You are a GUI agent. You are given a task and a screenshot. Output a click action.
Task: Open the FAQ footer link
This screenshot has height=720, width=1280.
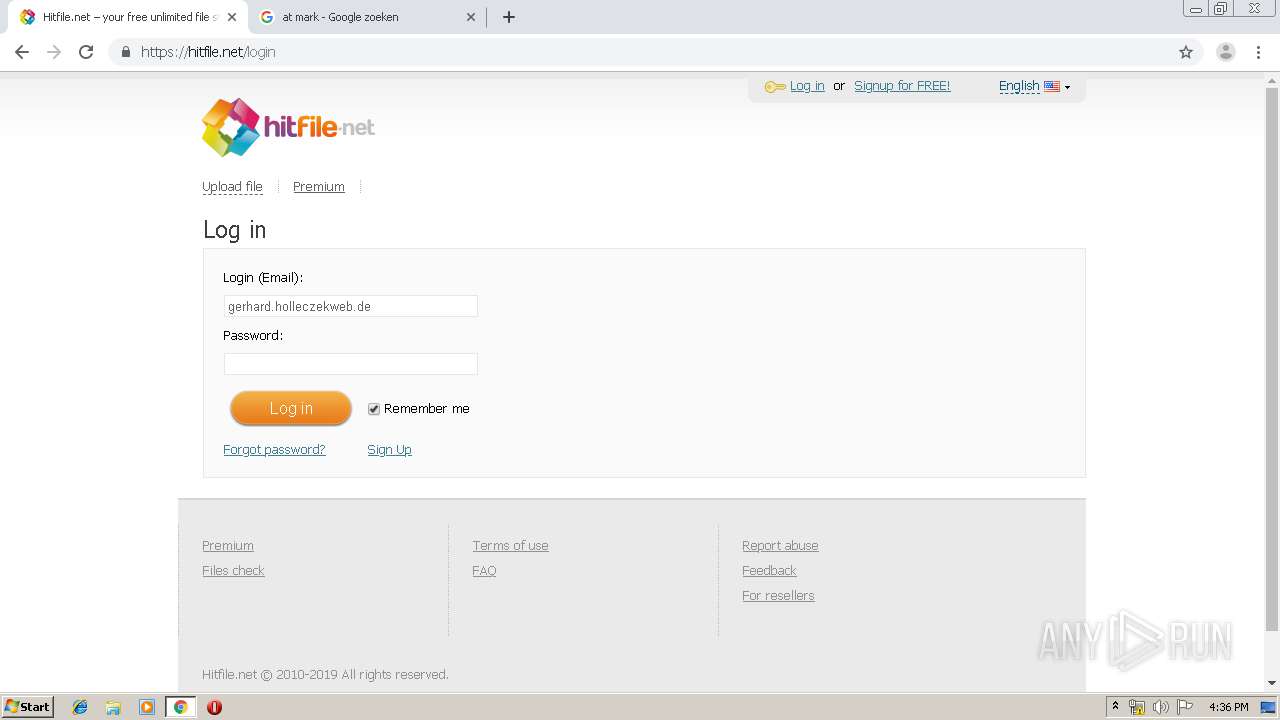tap(484, 571)
